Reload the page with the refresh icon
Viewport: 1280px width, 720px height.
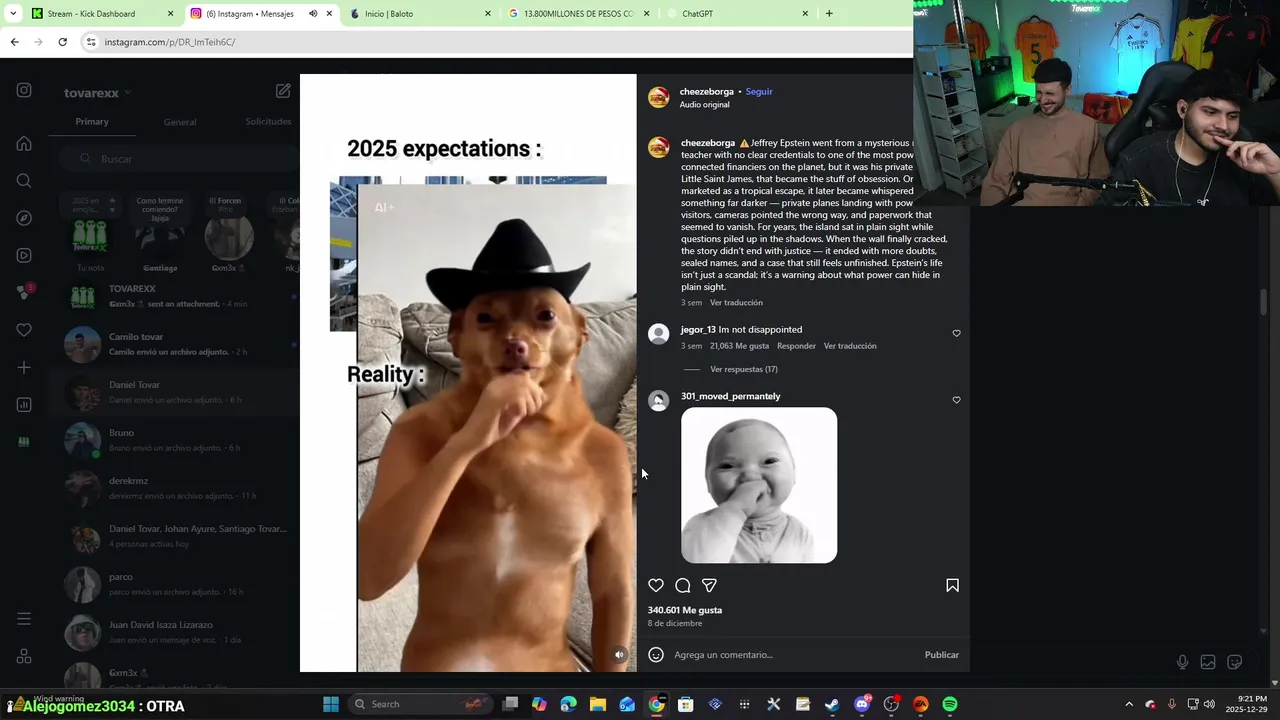tap(62, 42)
